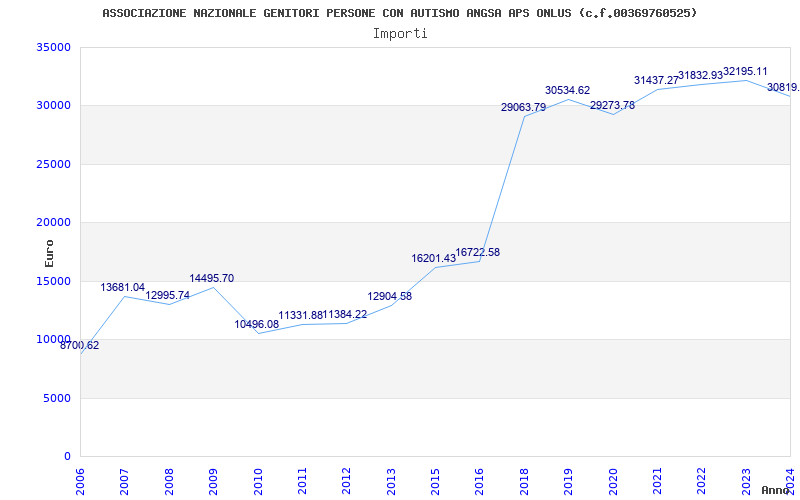Click the y-axis value 30000
The image size is (800, 500).
click(53, 106)
